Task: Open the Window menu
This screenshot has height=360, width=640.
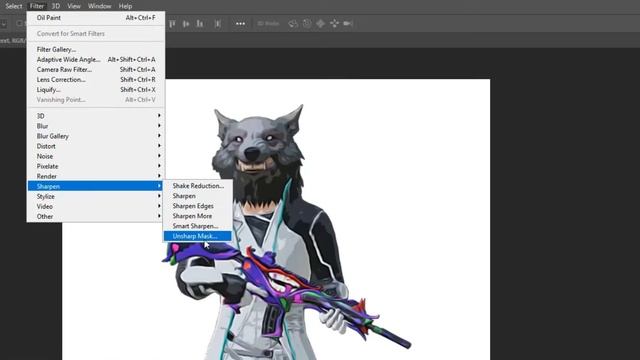Action: pyautogui.click(x=100, y=6)
